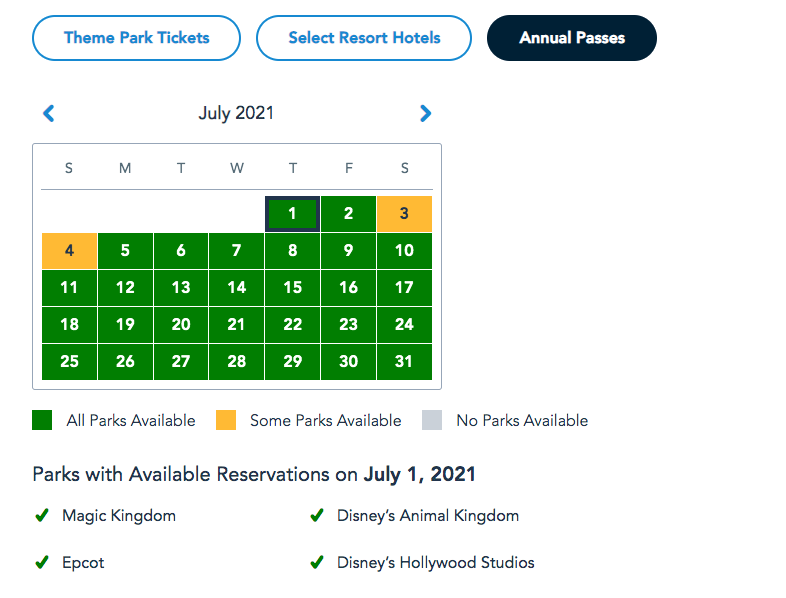The height and width of the screenshot is (598, 786).
Task: Switch to Select Resort Hotels tab
Action: pyautogui.click(x=364, y=38)
